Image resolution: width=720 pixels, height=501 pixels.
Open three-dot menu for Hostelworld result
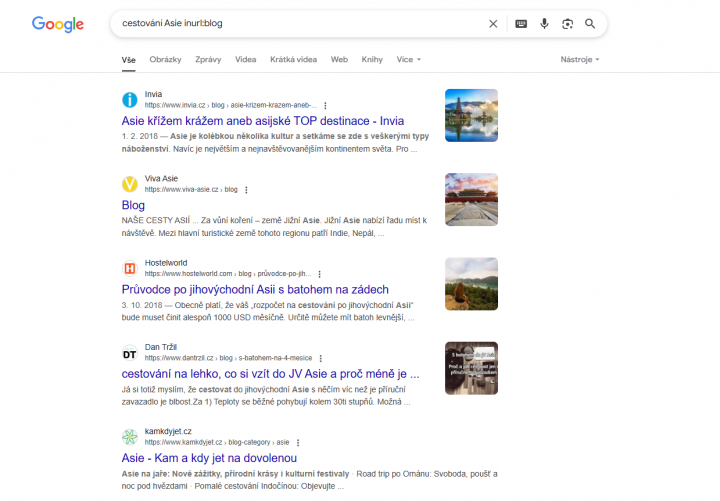pyautogui.click(x=320, y=274)
